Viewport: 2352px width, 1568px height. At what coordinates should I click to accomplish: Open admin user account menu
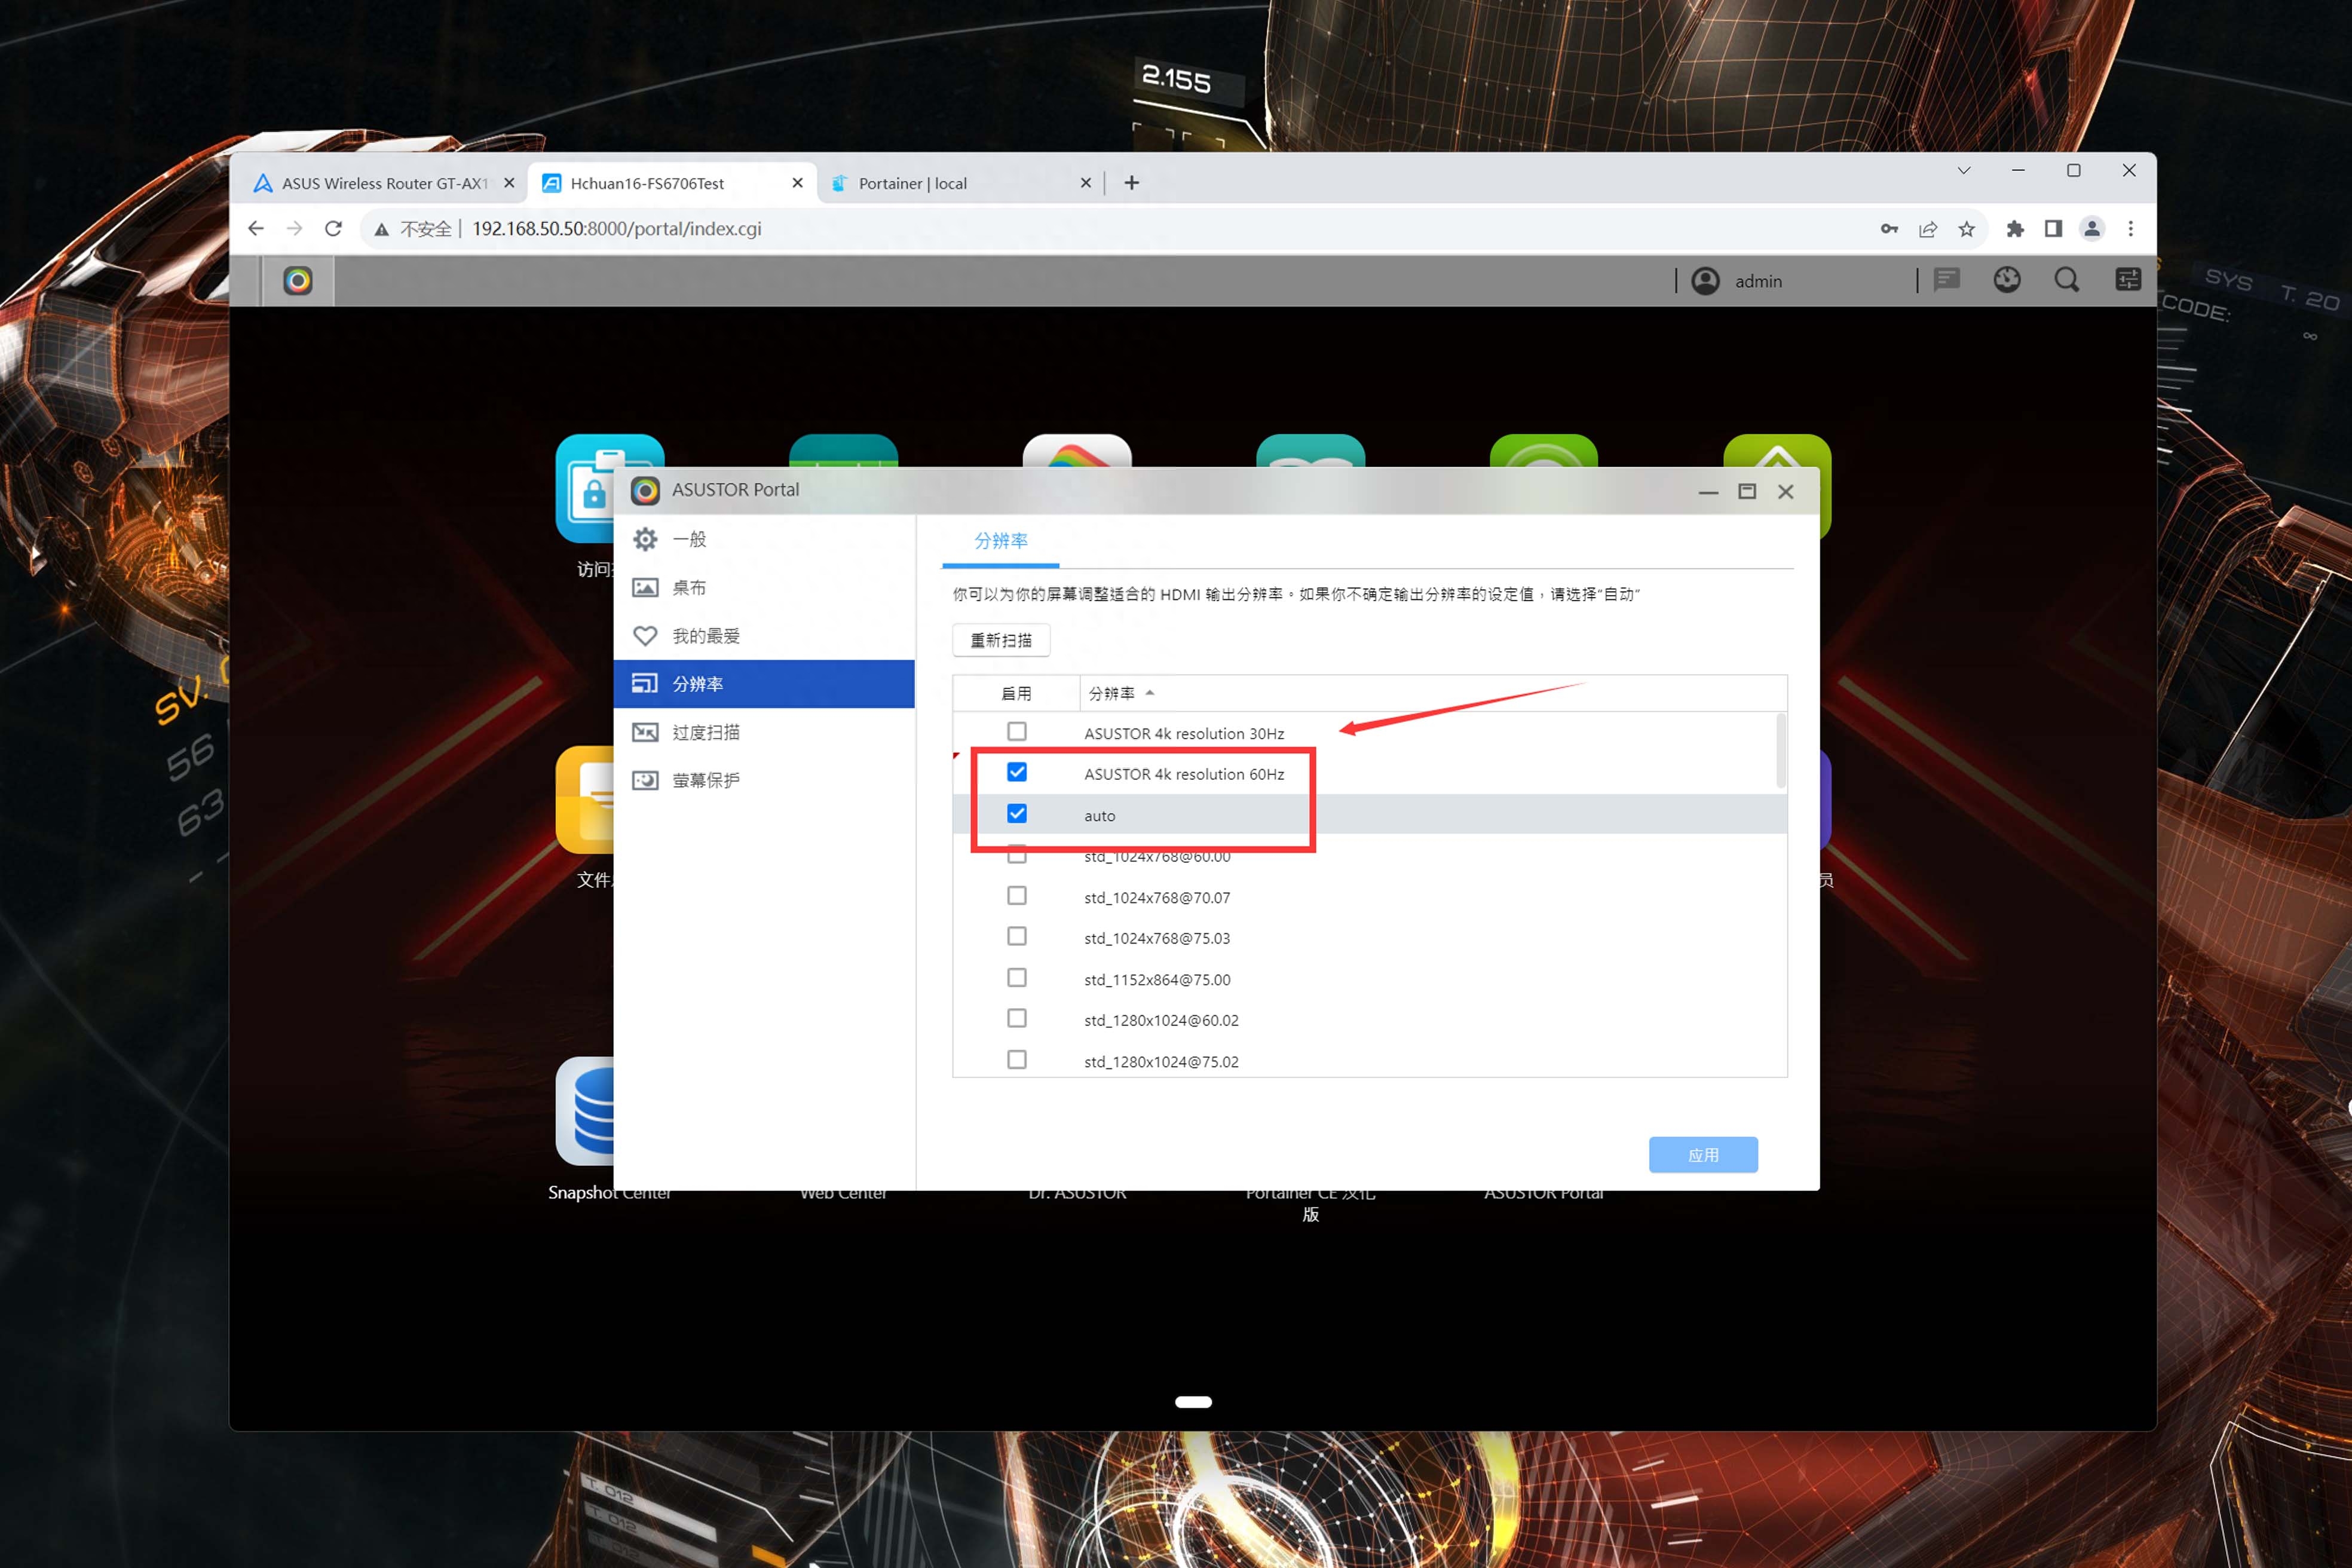[1737, 281]
